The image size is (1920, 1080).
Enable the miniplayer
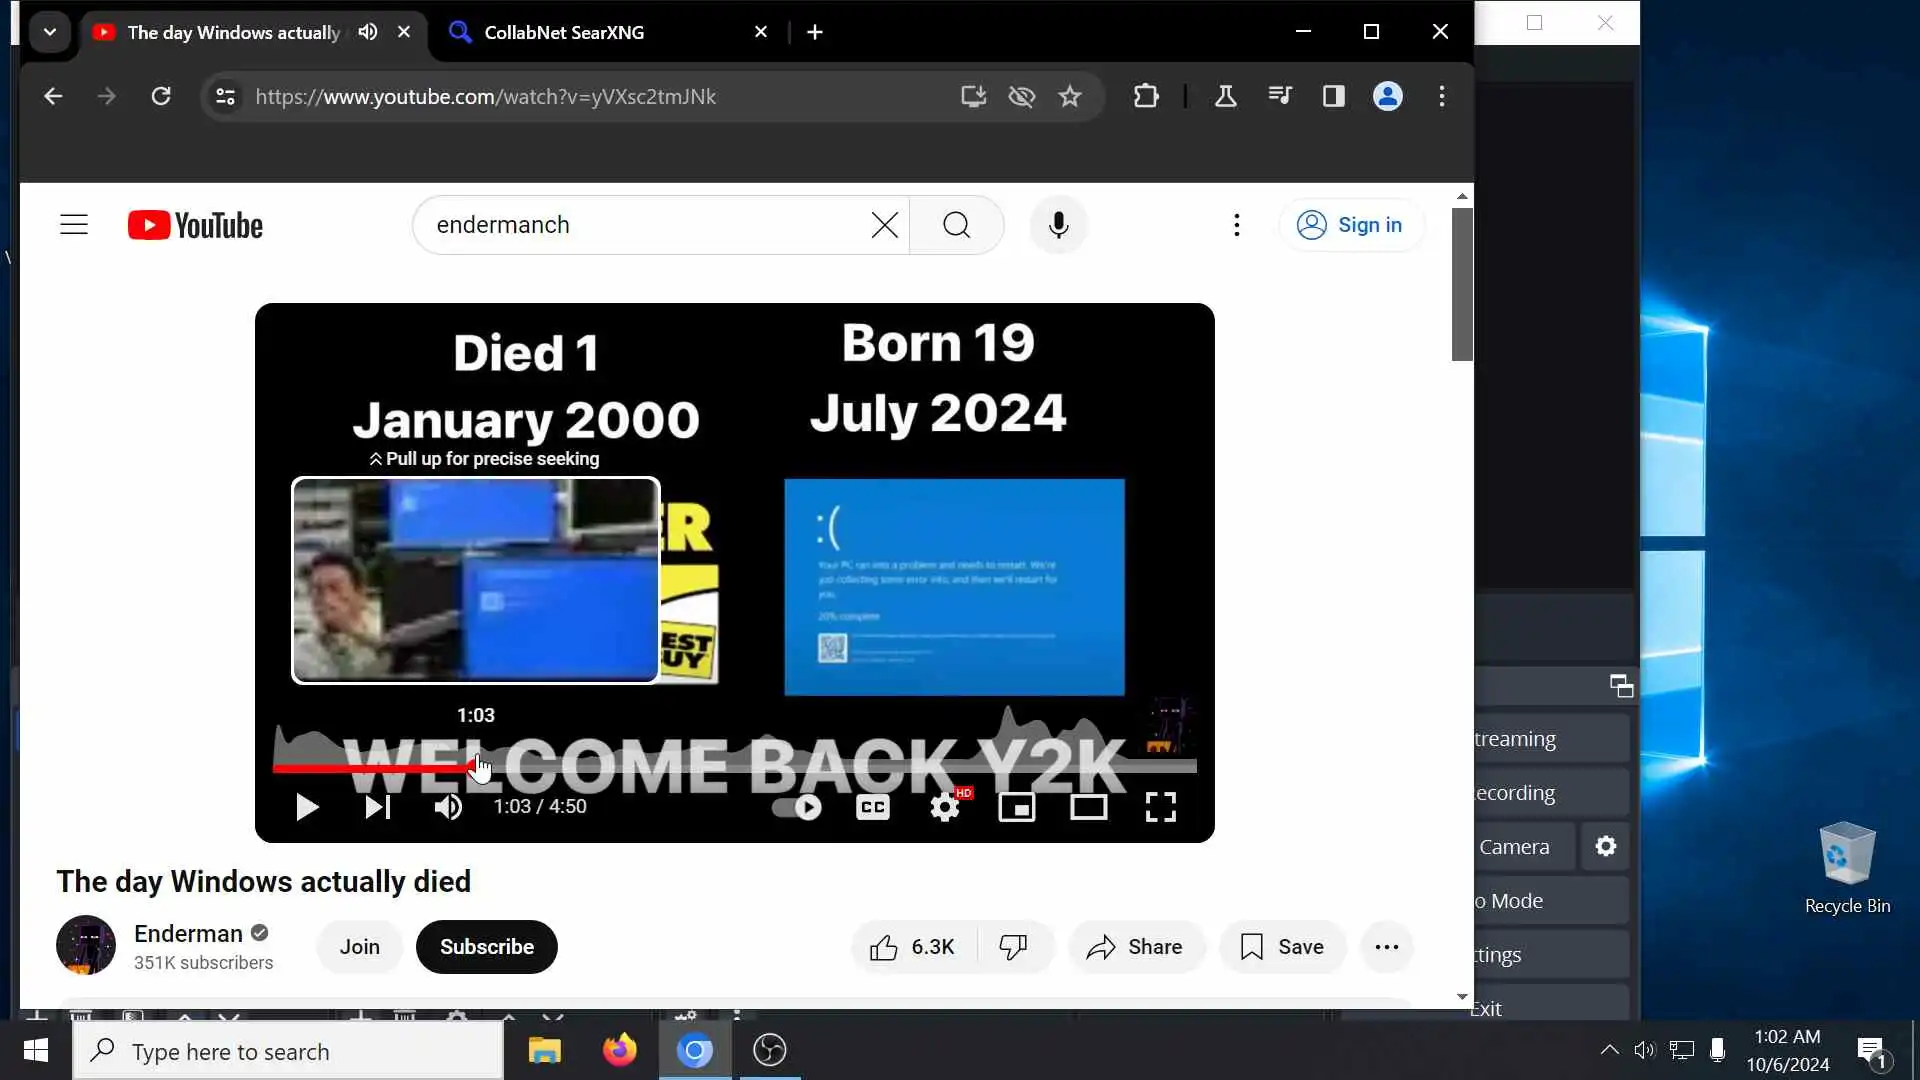coord(1017,807)
